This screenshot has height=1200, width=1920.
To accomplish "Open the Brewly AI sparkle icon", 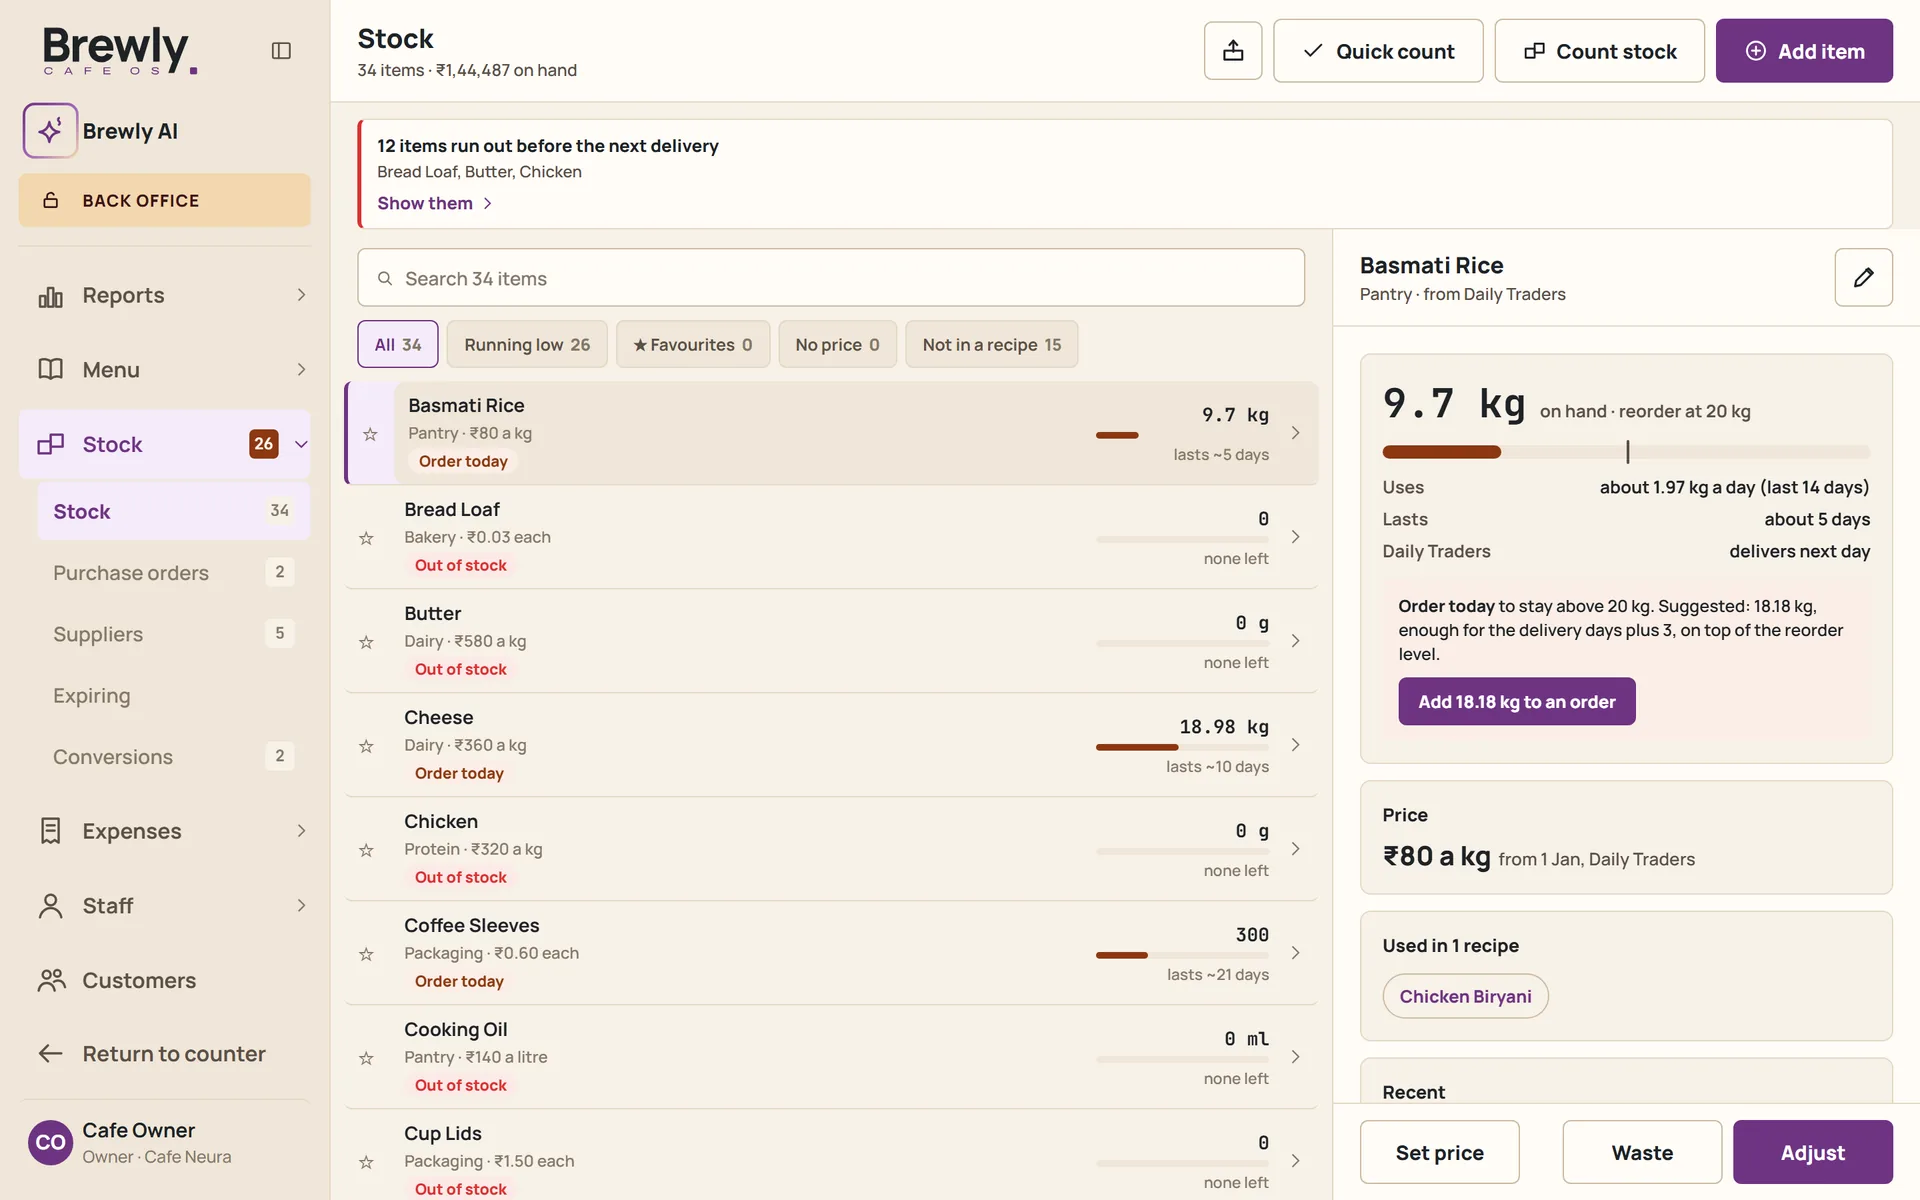I will point(50,131).
